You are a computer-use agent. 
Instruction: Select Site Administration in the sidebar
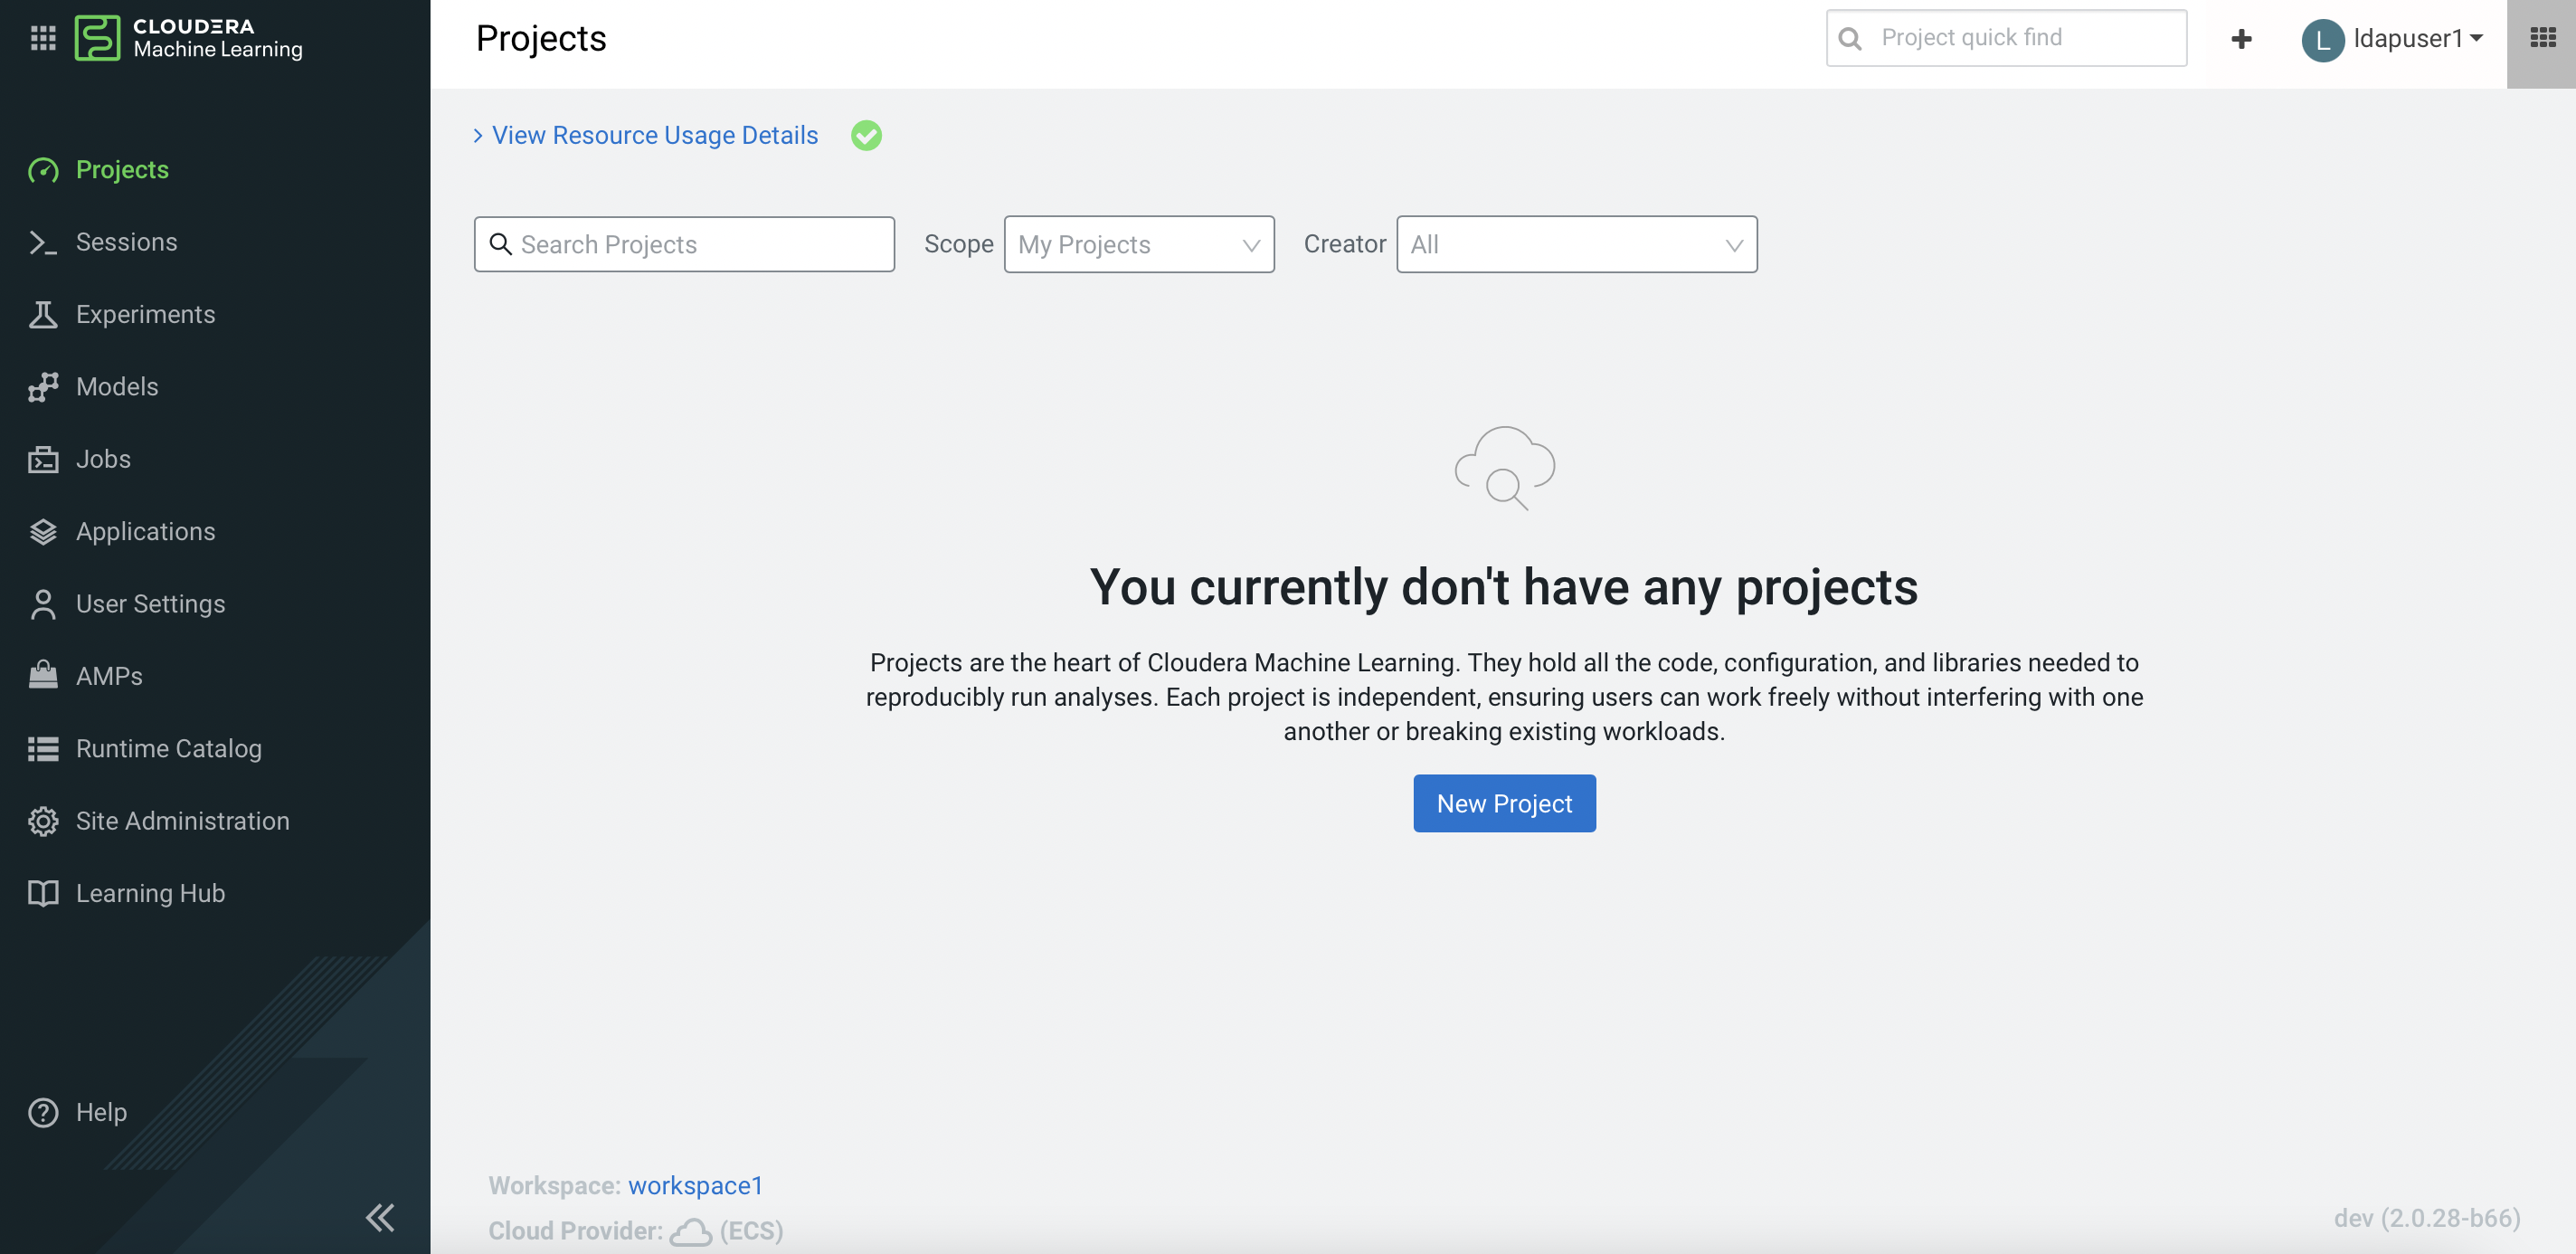[182, 820]
